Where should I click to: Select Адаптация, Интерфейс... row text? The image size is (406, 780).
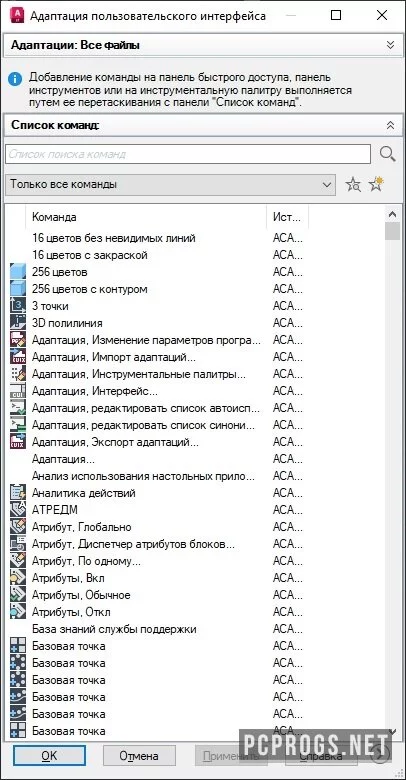click(95, 391)
